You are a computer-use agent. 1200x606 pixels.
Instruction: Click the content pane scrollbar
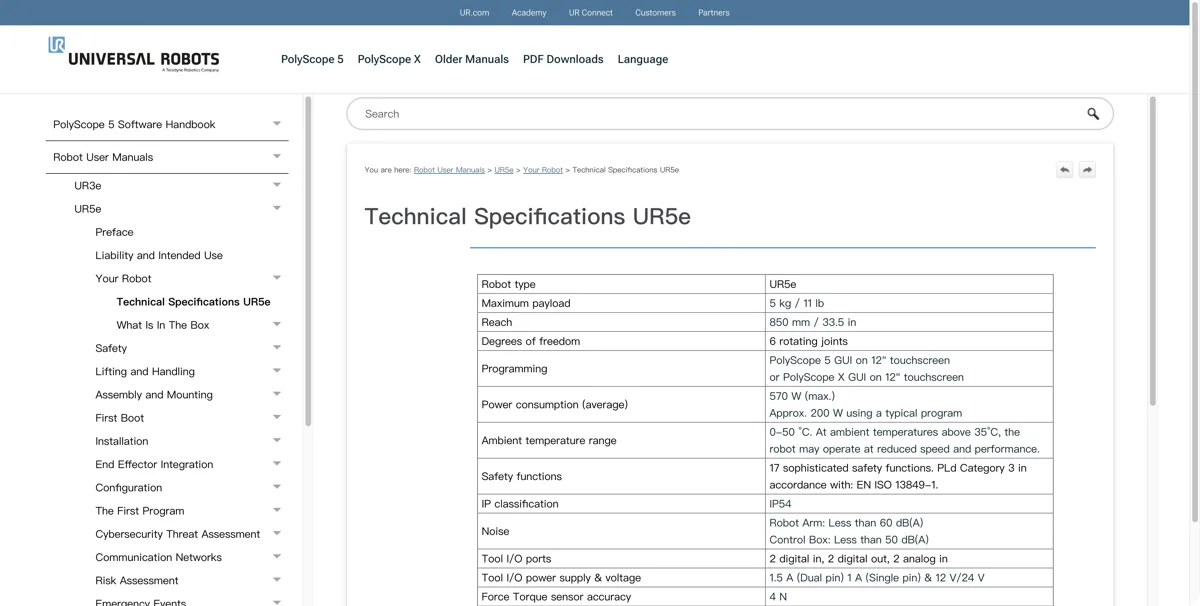click(x=1152, y=250)
